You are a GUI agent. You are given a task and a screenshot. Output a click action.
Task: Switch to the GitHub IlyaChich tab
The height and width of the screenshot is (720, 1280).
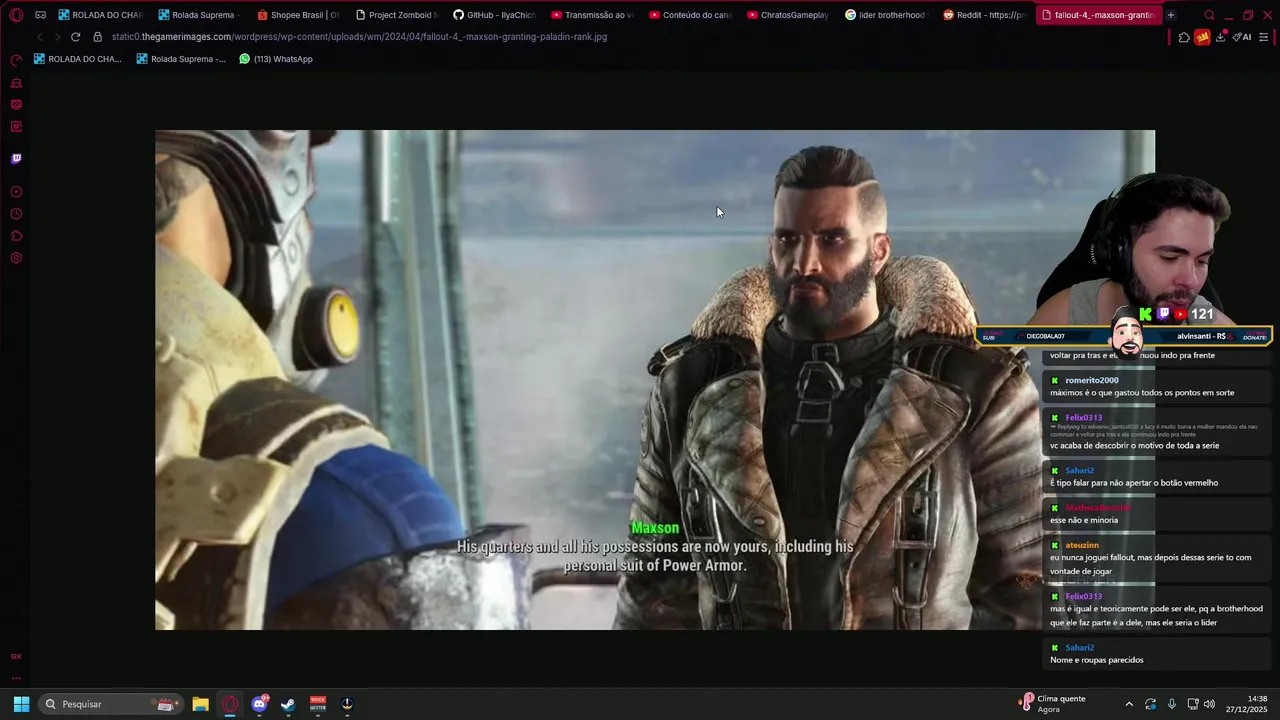tap(493, 15)
